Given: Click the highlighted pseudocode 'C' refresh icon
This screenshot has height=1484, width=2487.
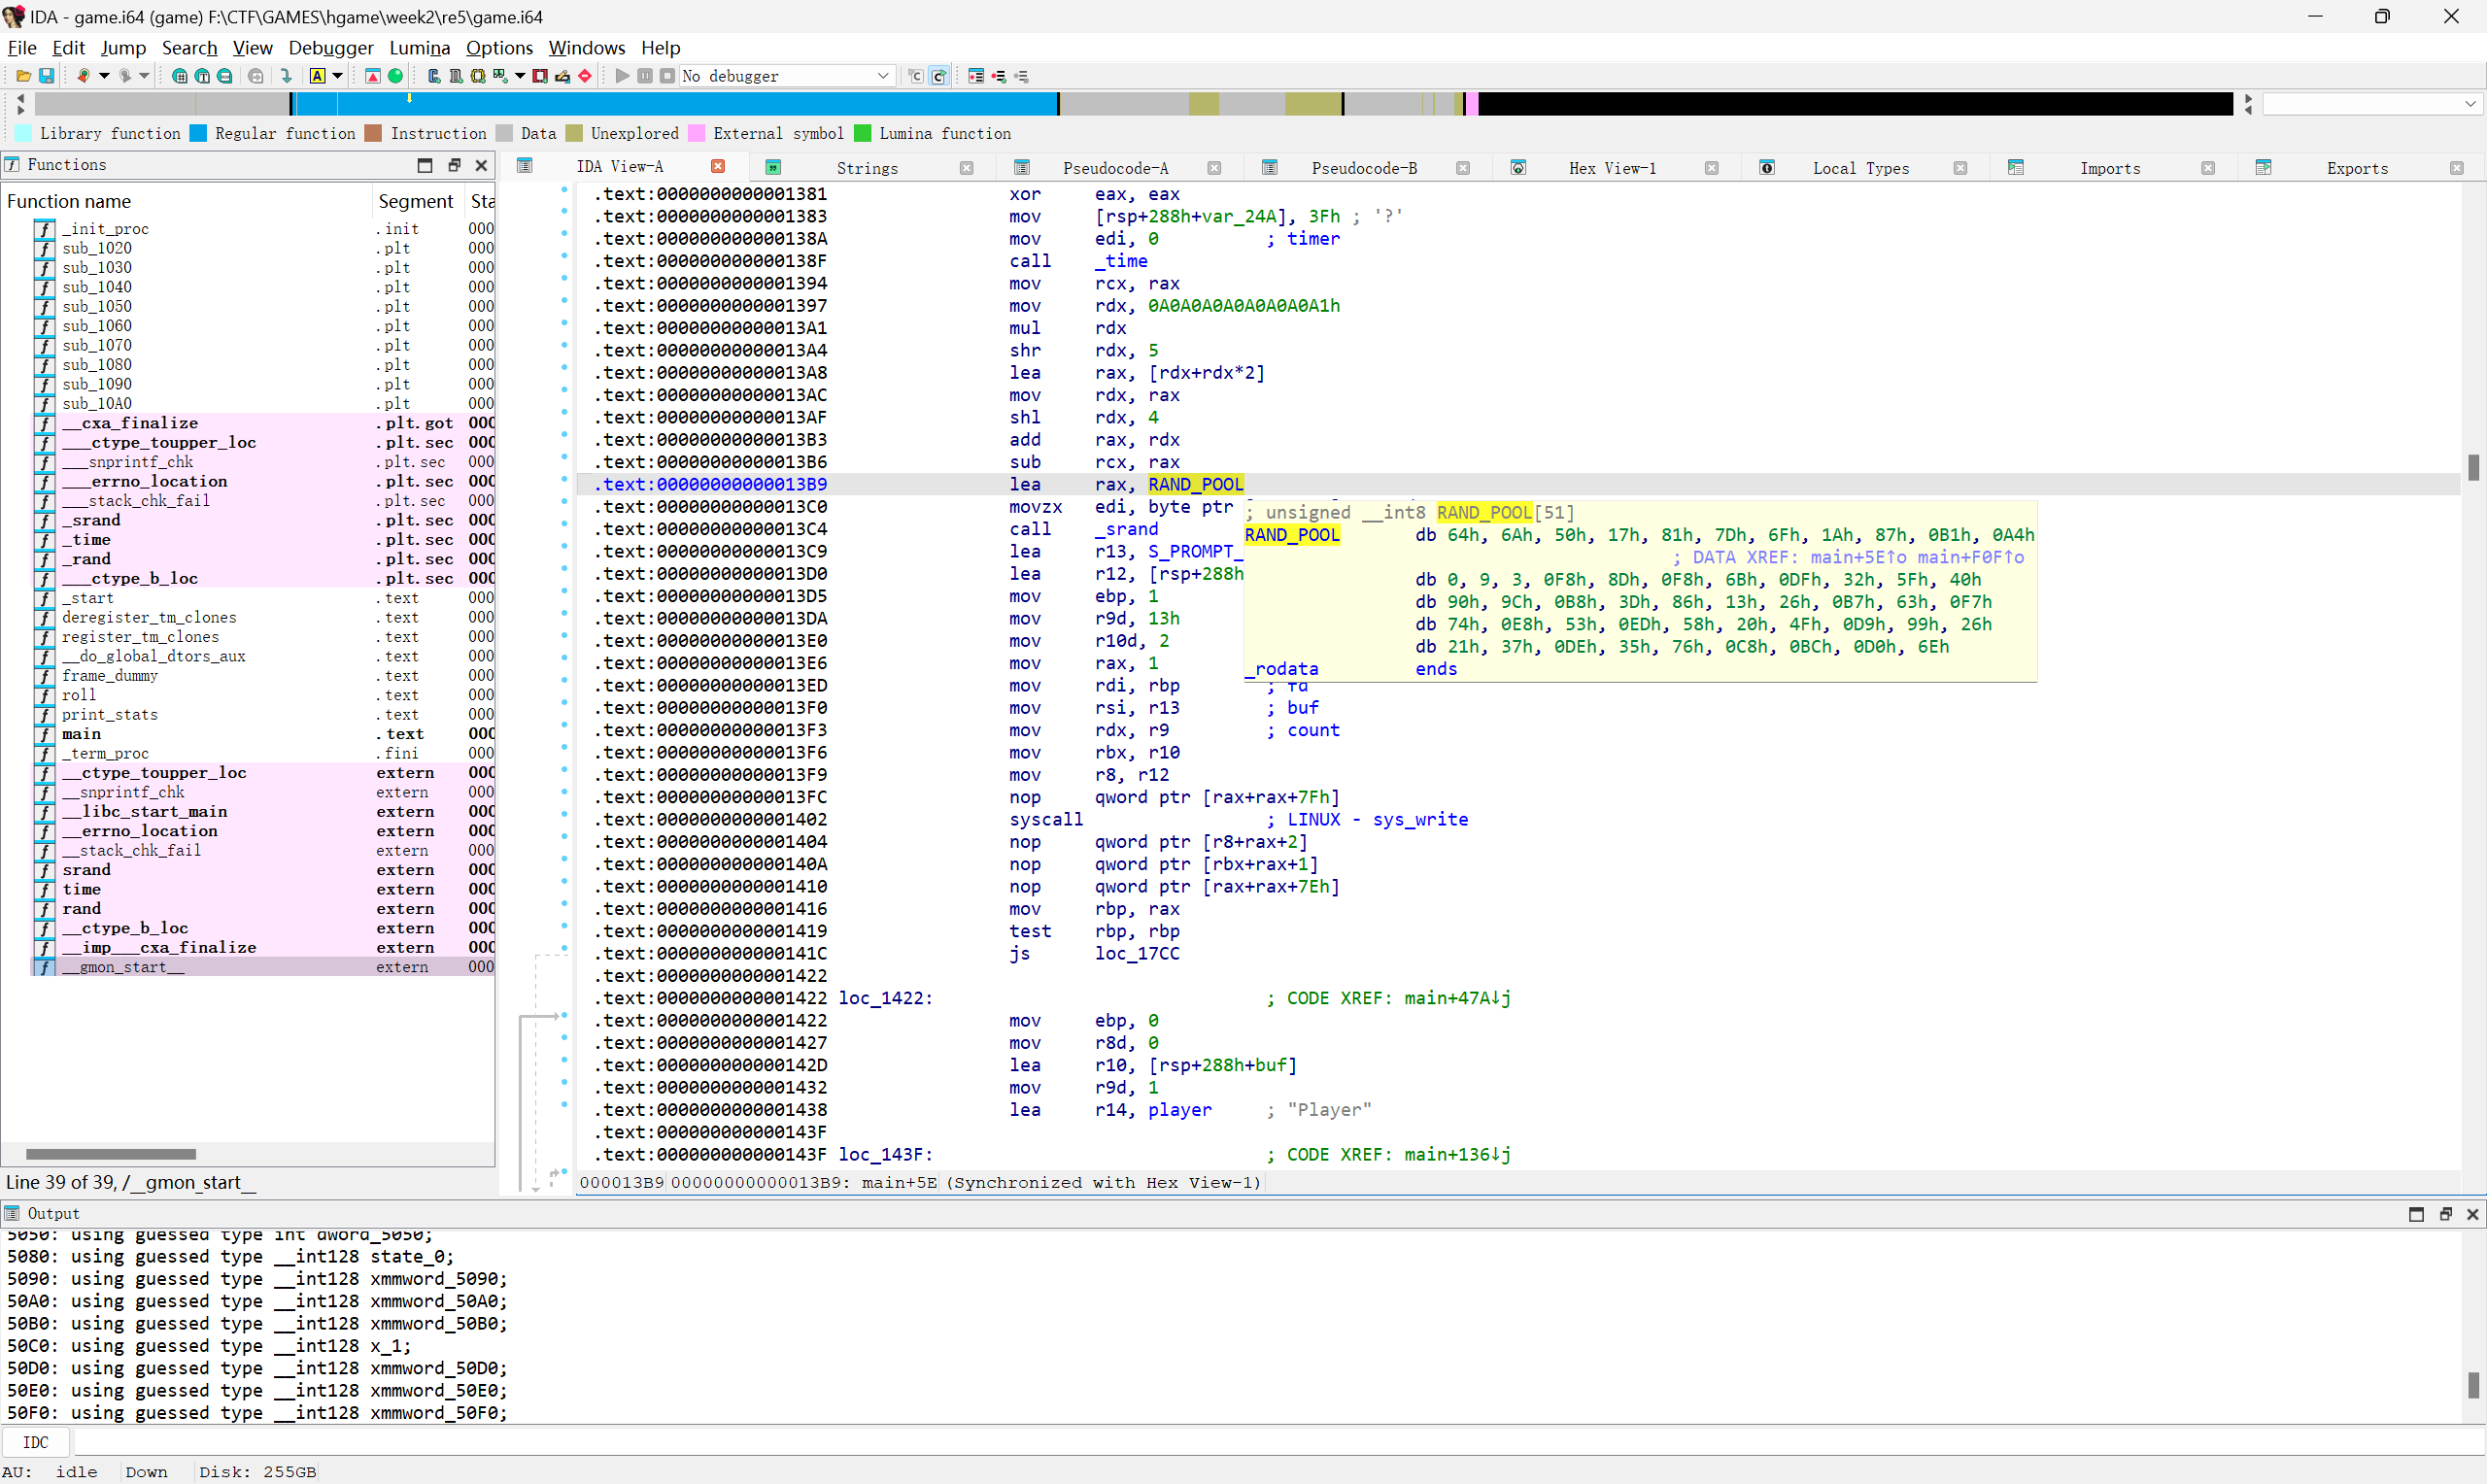Looking at the screenshot, I should [x=939, y=76].
